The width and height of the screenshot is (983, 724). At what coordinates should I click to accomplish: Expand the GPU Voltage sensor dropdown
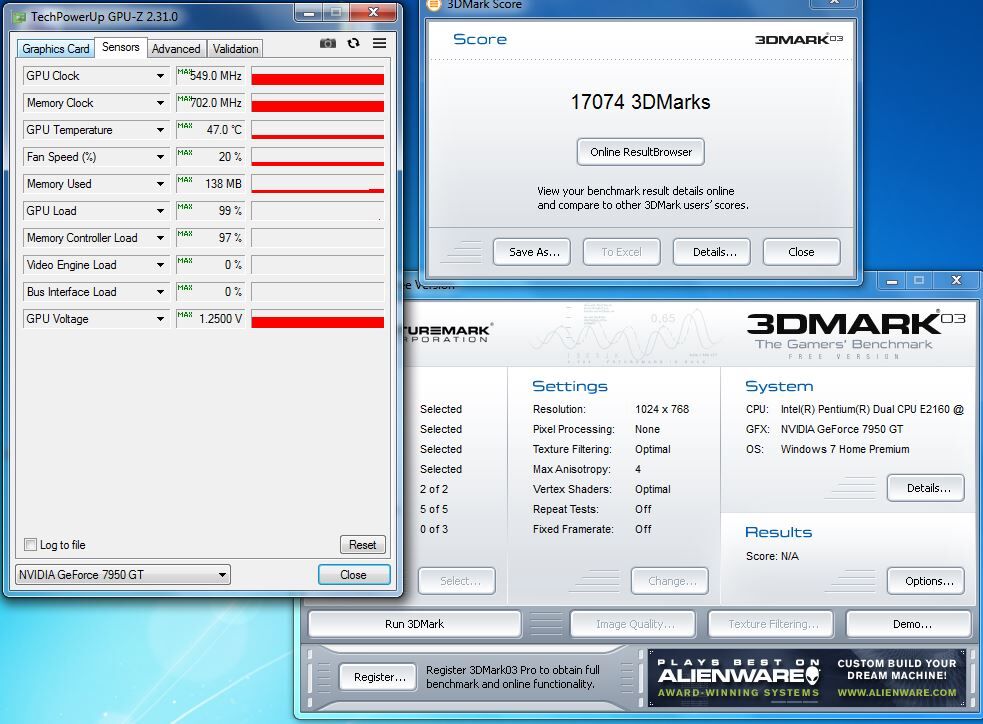point(160,318)
